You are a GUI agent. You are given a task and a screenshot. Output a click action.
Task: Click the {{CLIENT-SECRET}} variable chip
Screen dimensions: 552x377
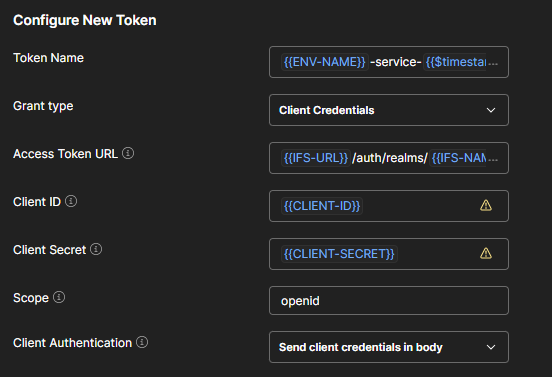[339, 254]
